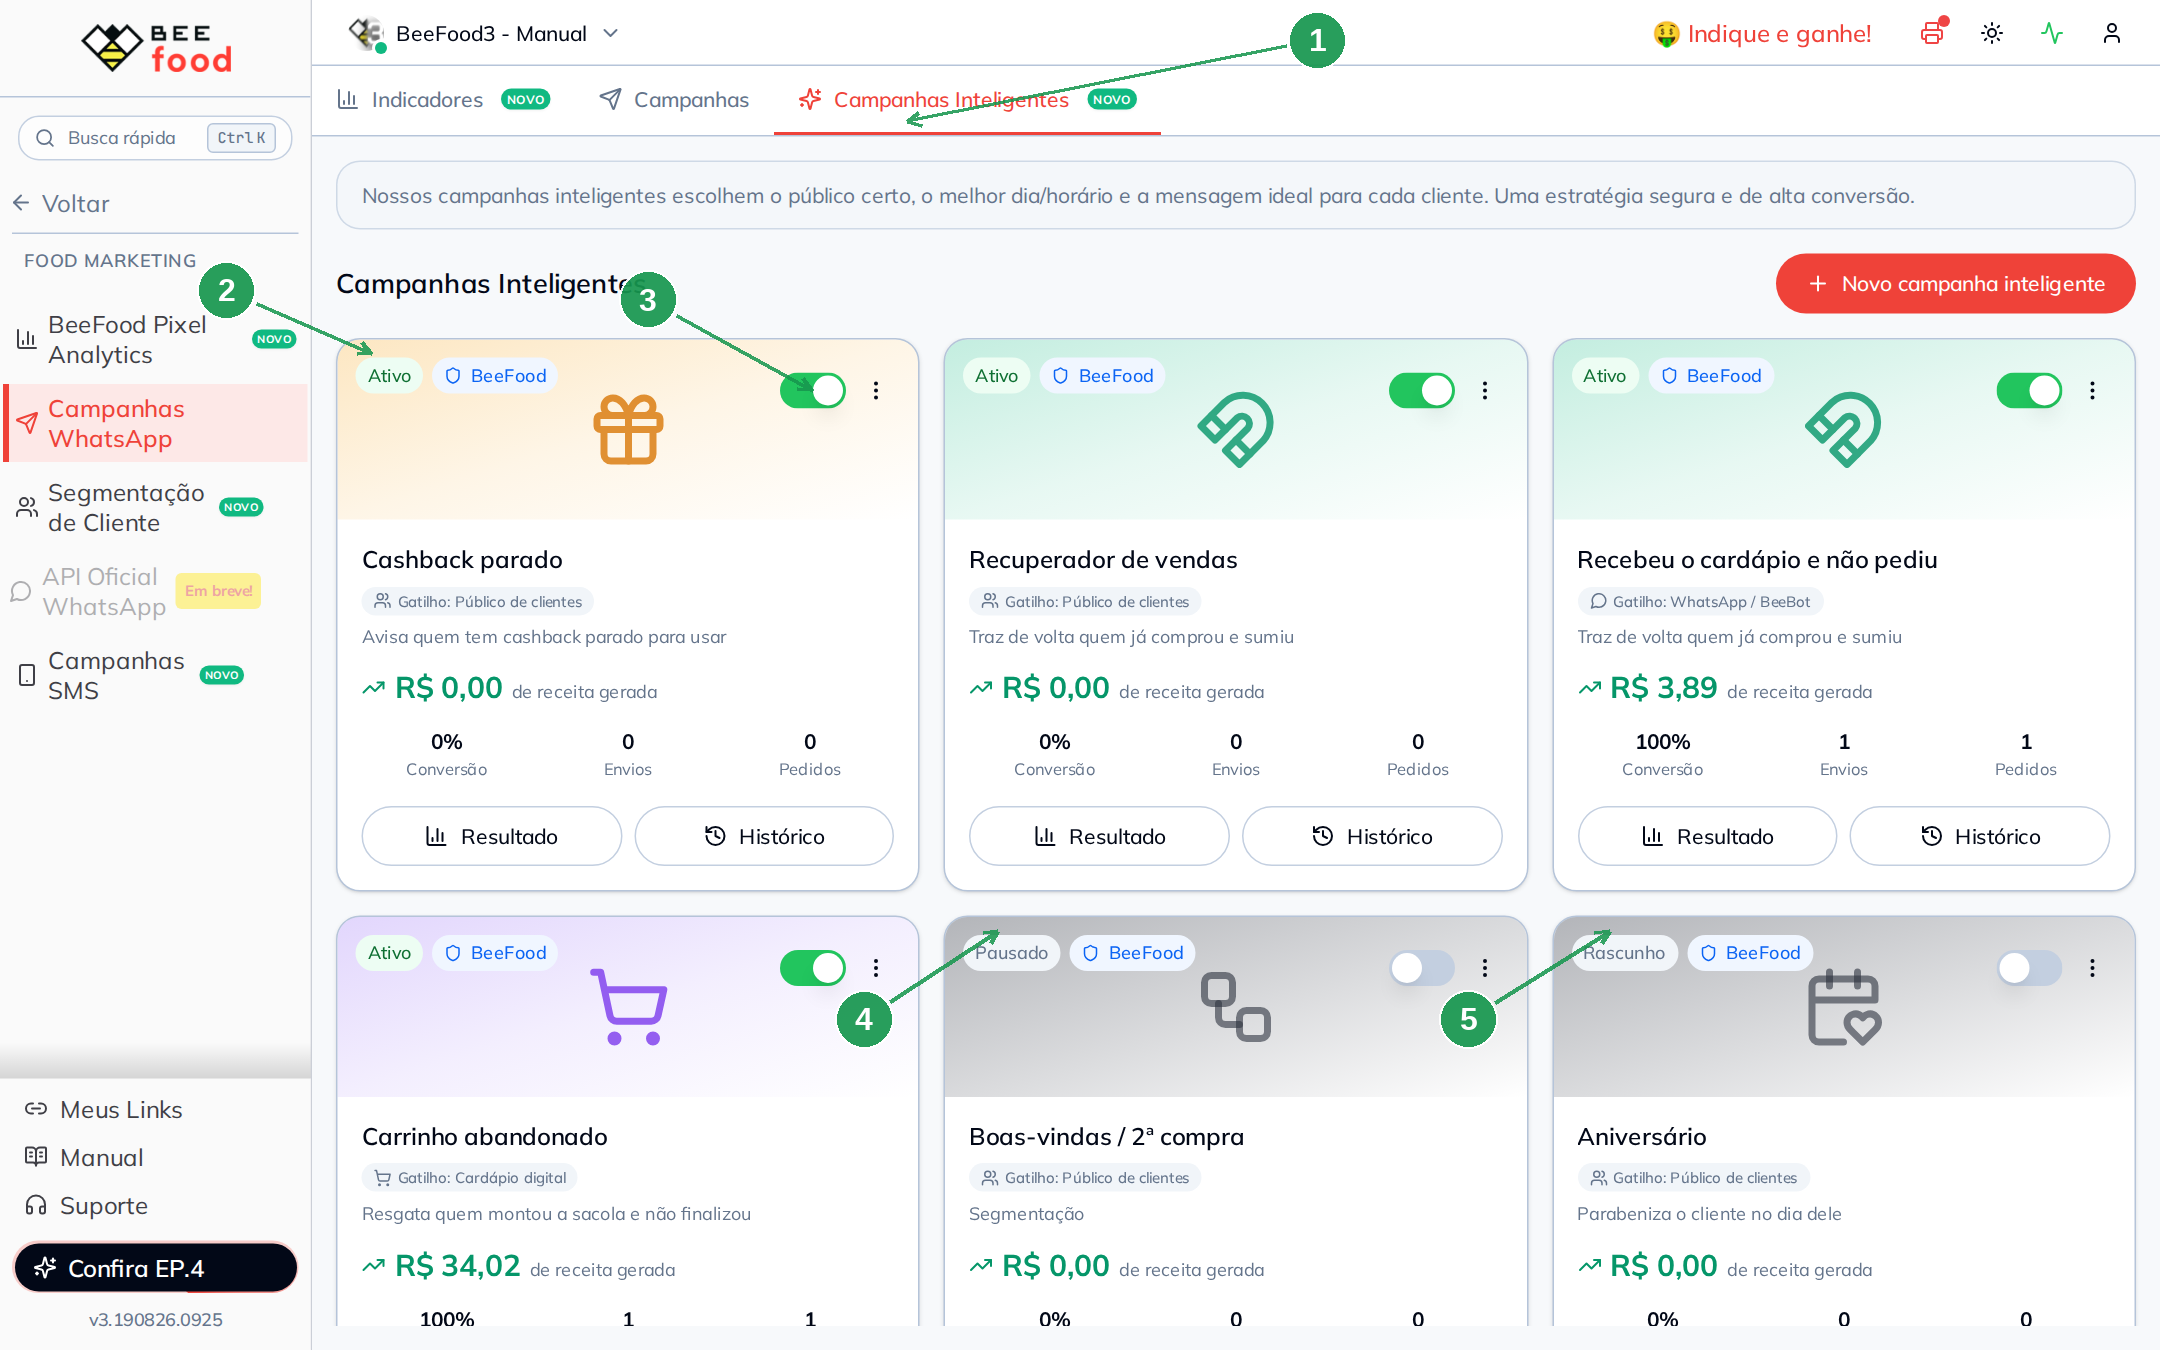Enable the Boas-vindas / 2ª compra toggle
This screenshot has height=1350, width=2160.
[1421, 967]
